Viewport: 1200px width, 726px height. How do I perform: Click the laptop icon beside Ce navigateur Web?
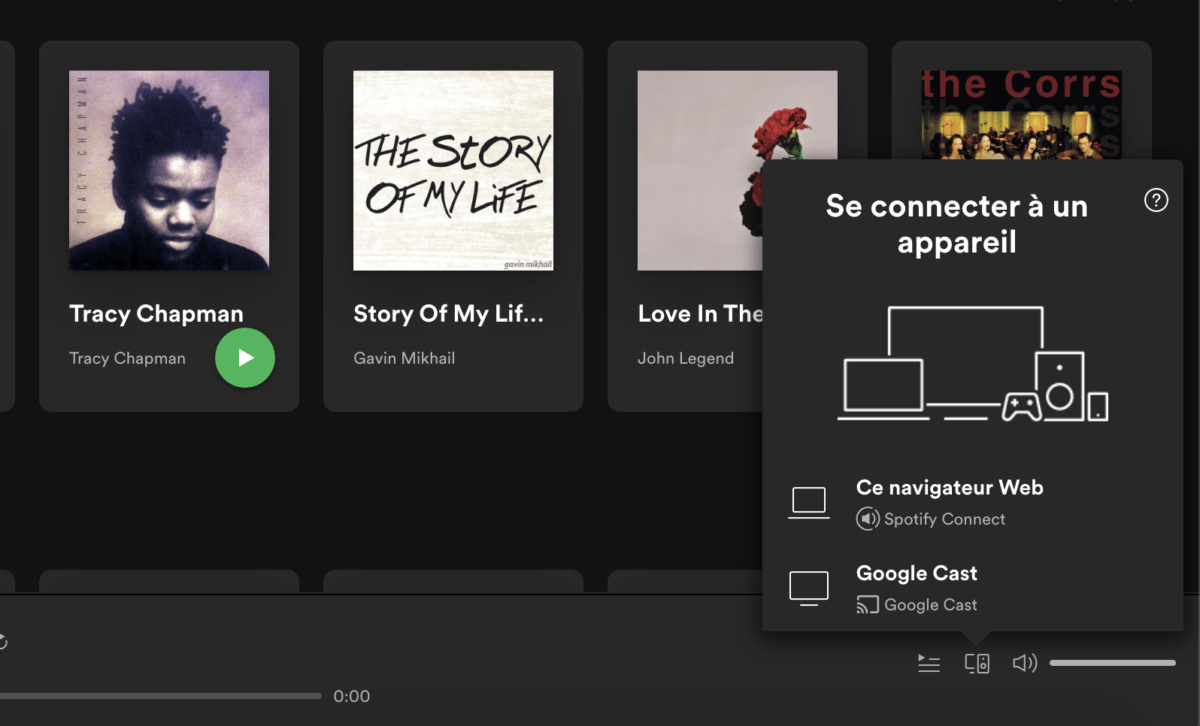809,501
